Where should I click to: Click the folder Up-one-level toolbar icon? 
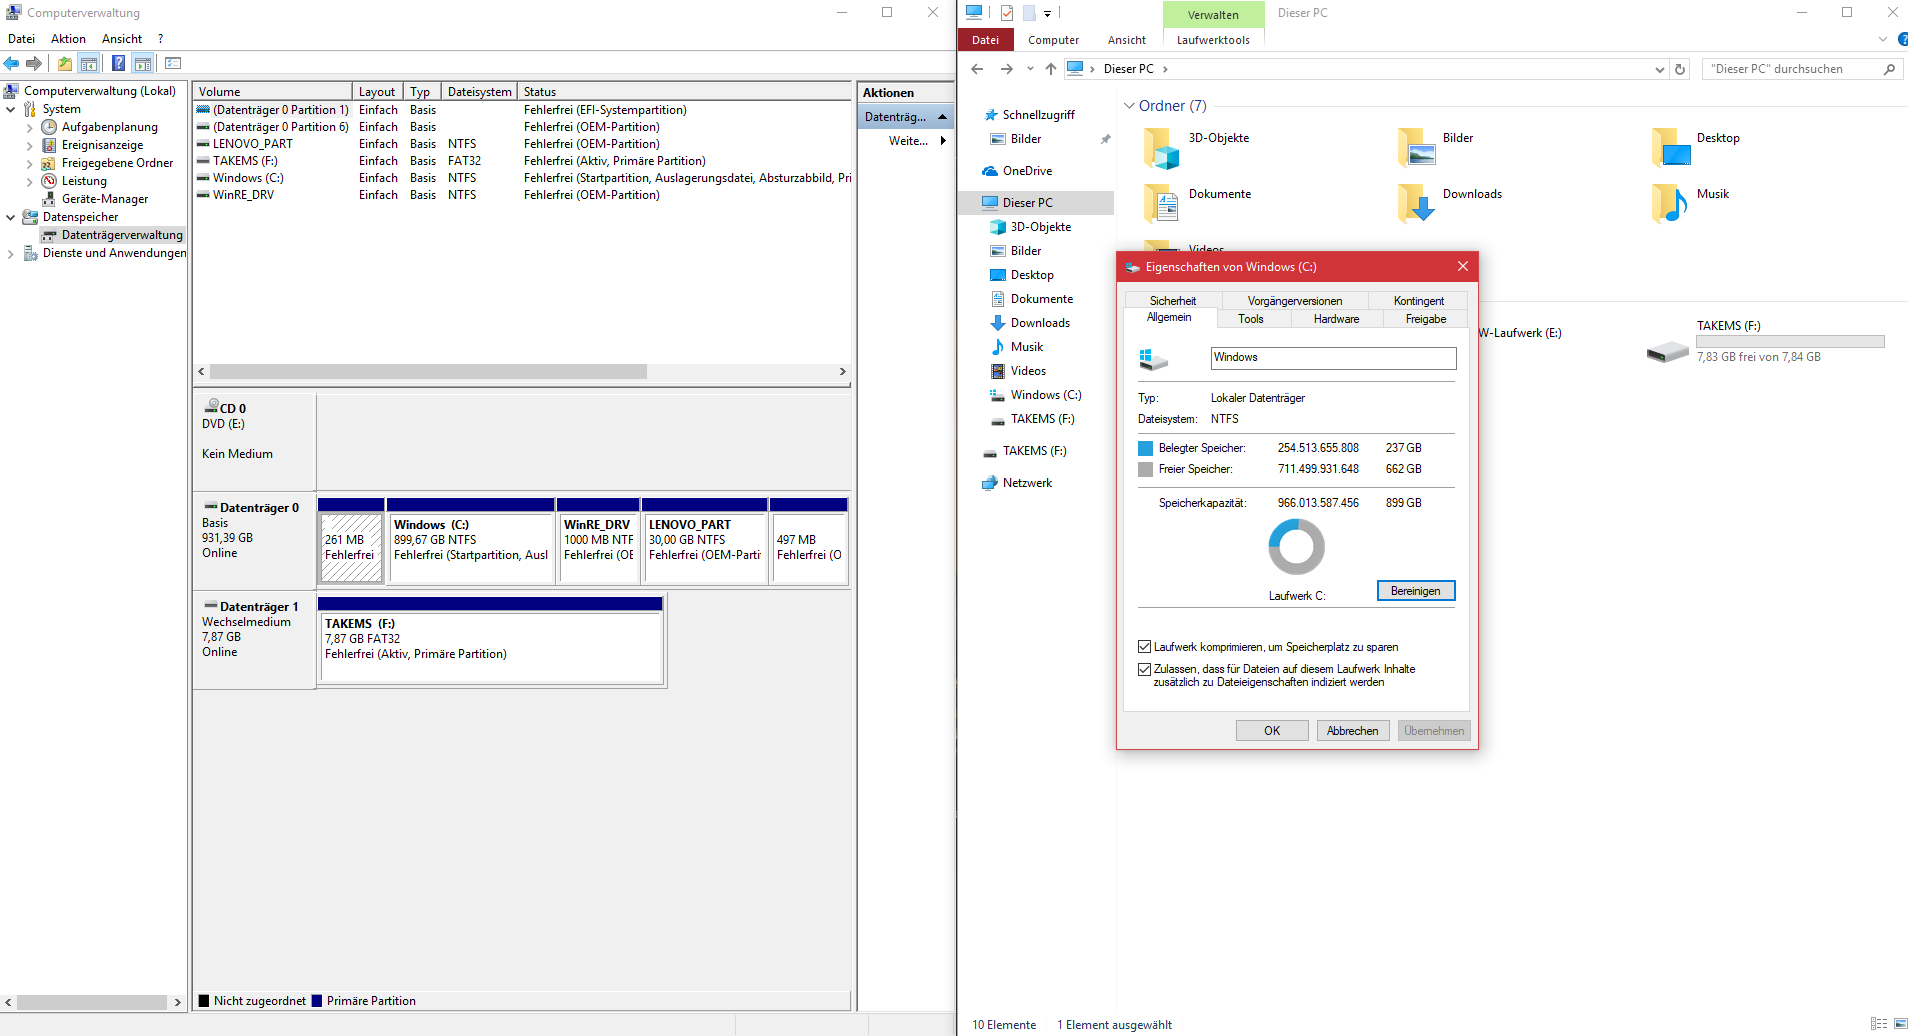(x=65, y=63)
